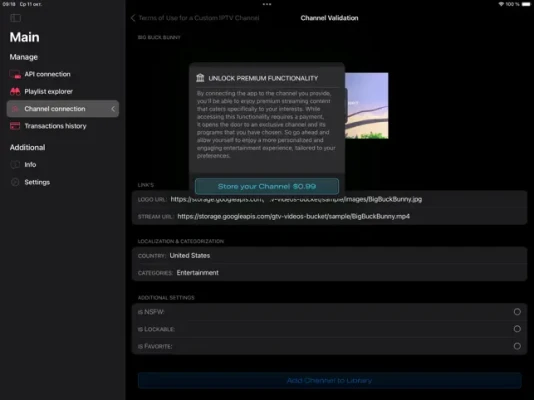Click the Transactions history card icon
Viewport: 534px width, 400px height.
point(15,126)
